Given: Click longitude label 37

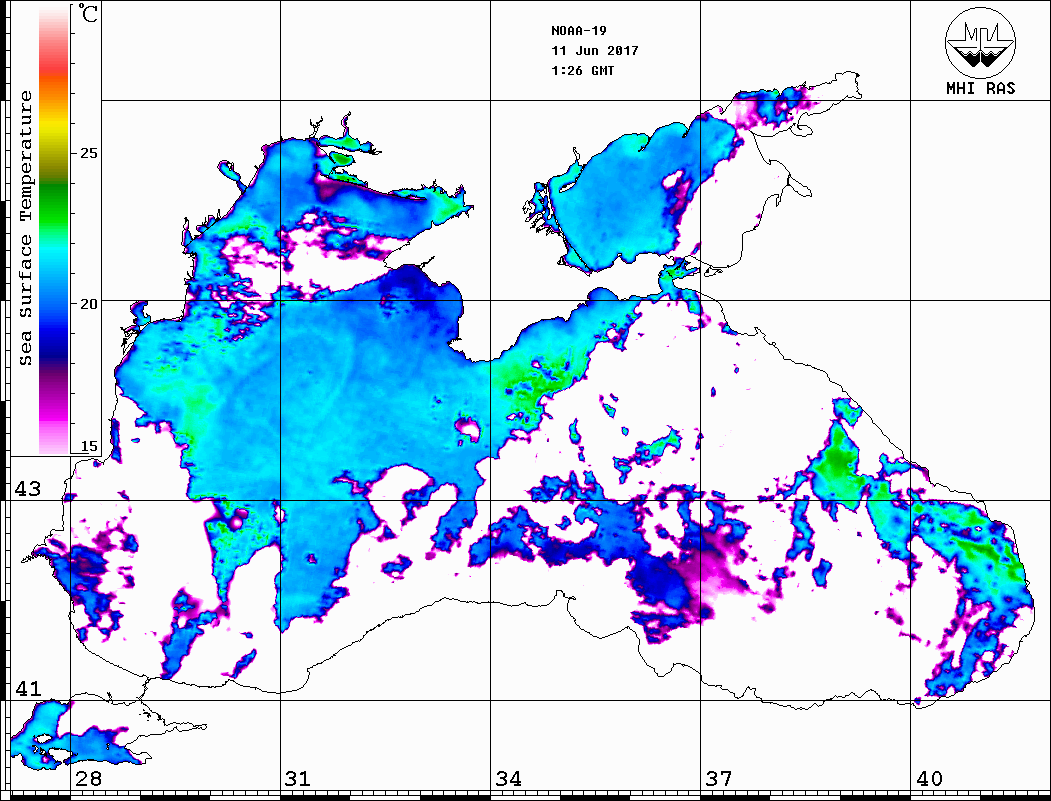Looking at the screenshot, I should 719,779.
